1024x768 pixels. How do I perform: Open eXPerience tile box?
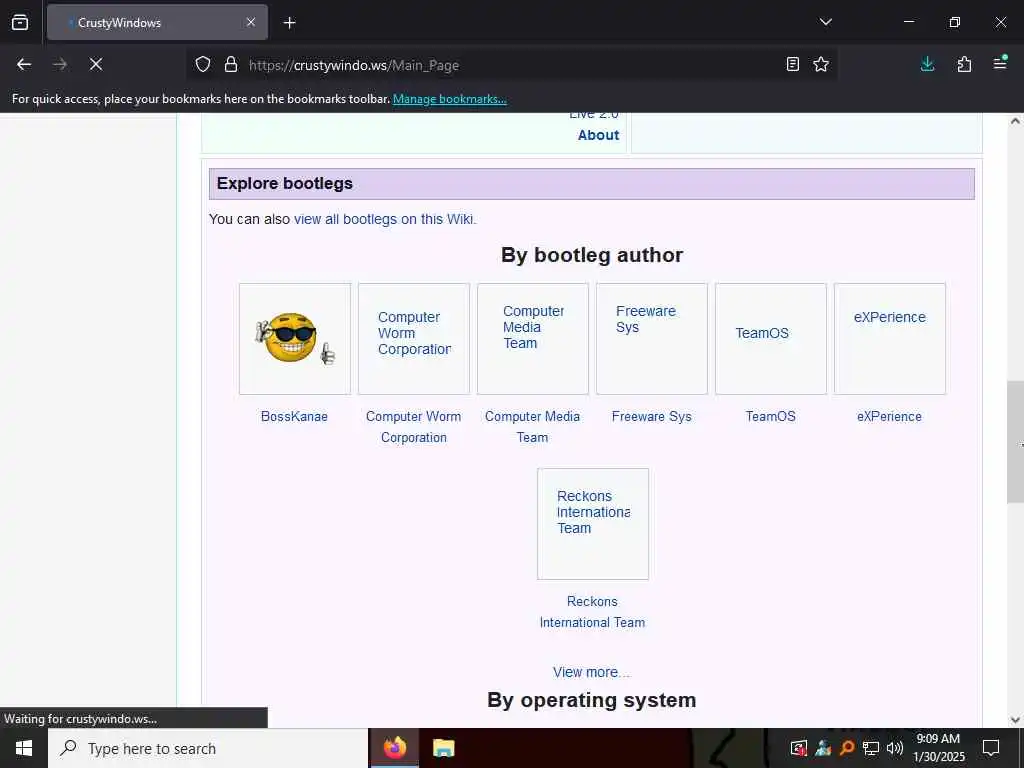tap(889, 339)
